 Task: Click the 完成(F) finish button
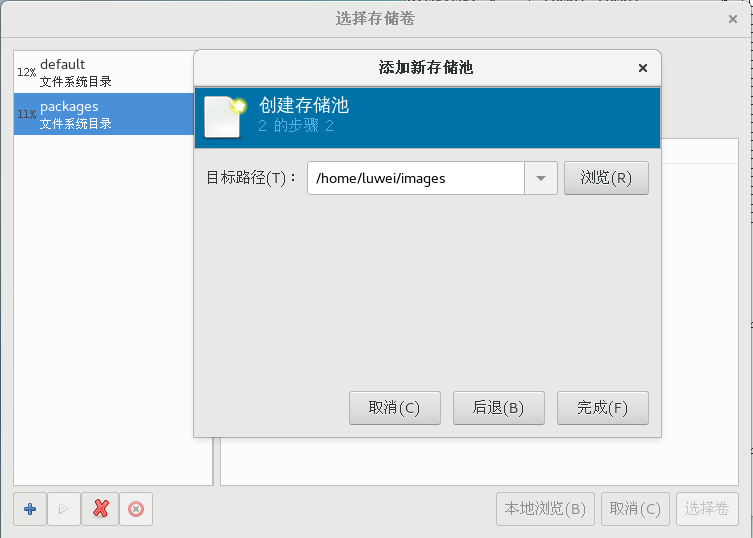click(603, 408)
